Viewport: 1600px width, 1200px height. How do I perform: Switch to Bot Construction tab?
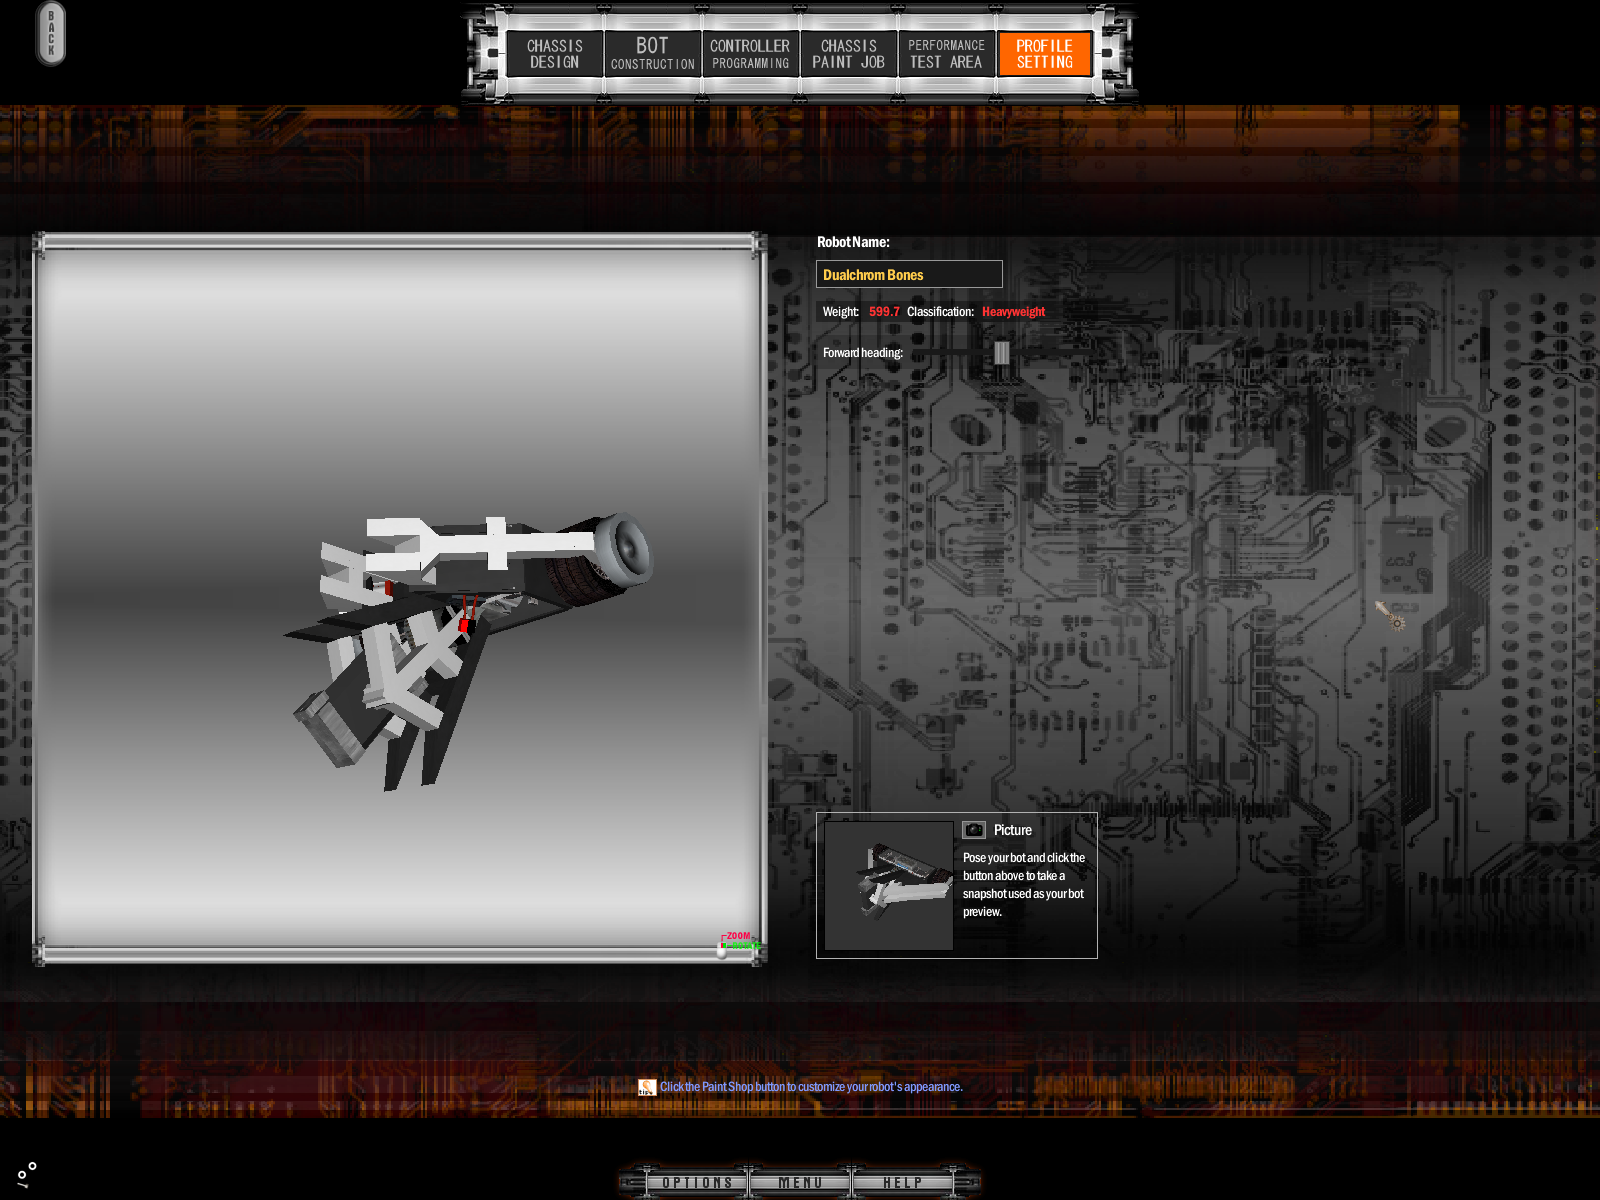[x=652, y=54]
